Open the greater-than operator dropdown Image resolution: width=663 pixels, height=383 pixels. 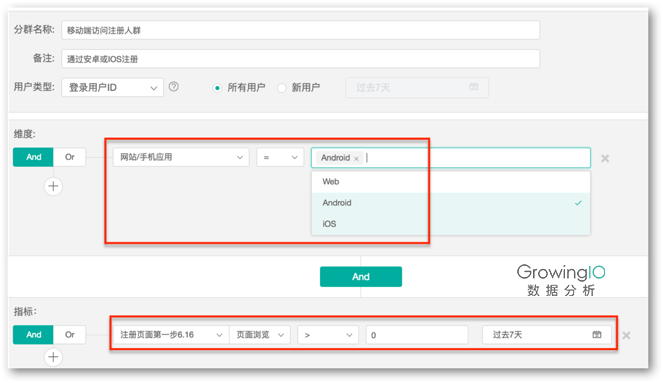click(x=328, y=335)
